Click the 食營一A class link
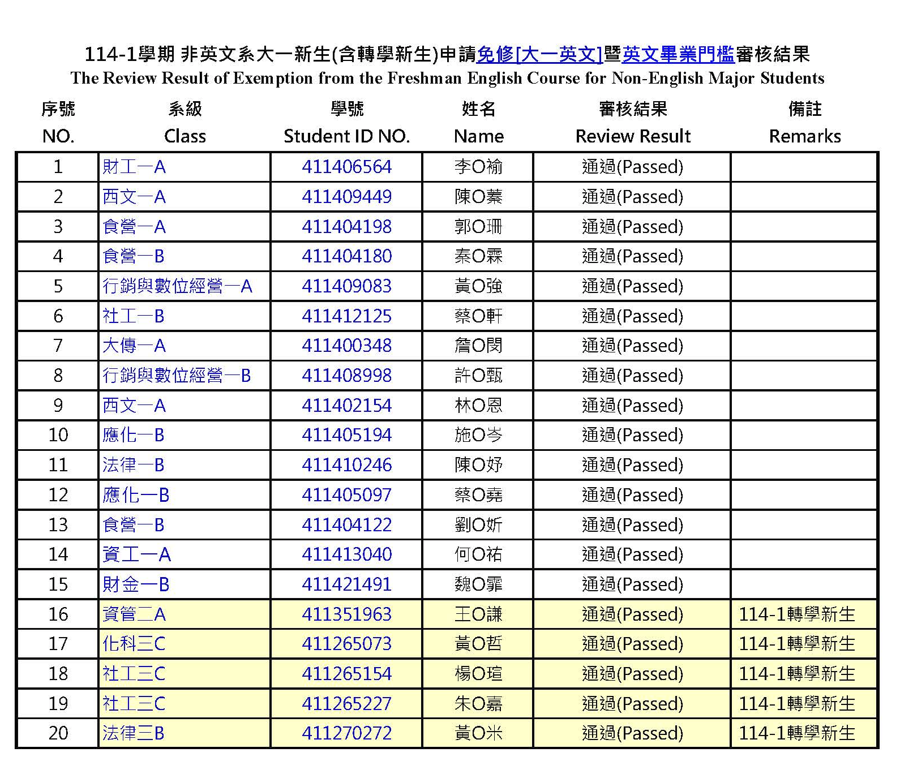The height and width of the screenshot is (767, 902). coord(134,227)
